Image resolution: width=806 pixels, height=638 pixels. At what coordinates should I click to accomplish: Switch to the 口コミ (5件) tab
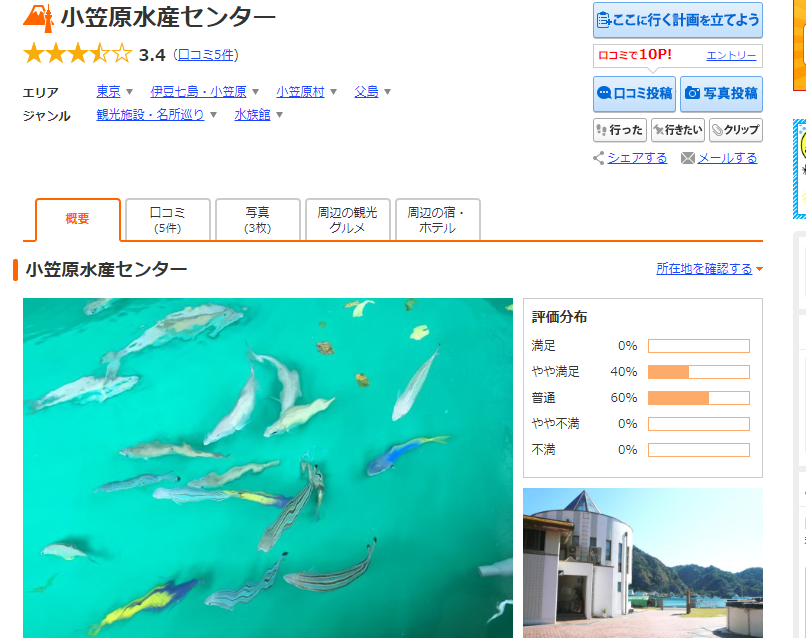pyautogui.click(x=167, y=220)
